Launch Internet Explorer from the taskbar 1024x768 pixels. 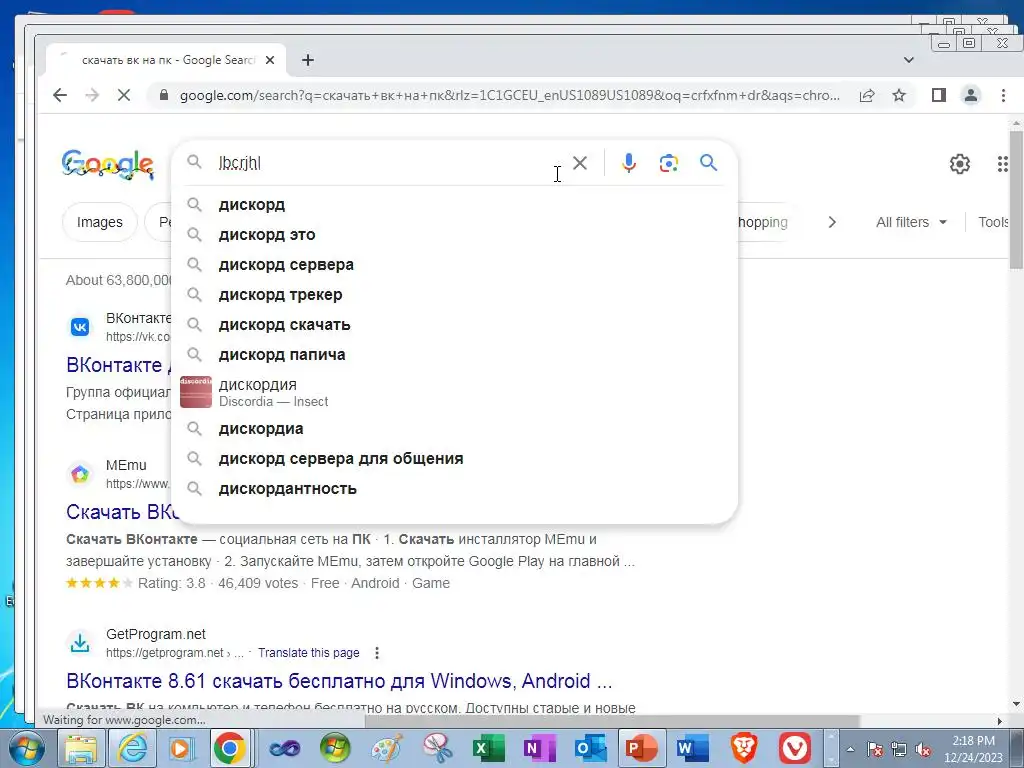pos(133,748)
